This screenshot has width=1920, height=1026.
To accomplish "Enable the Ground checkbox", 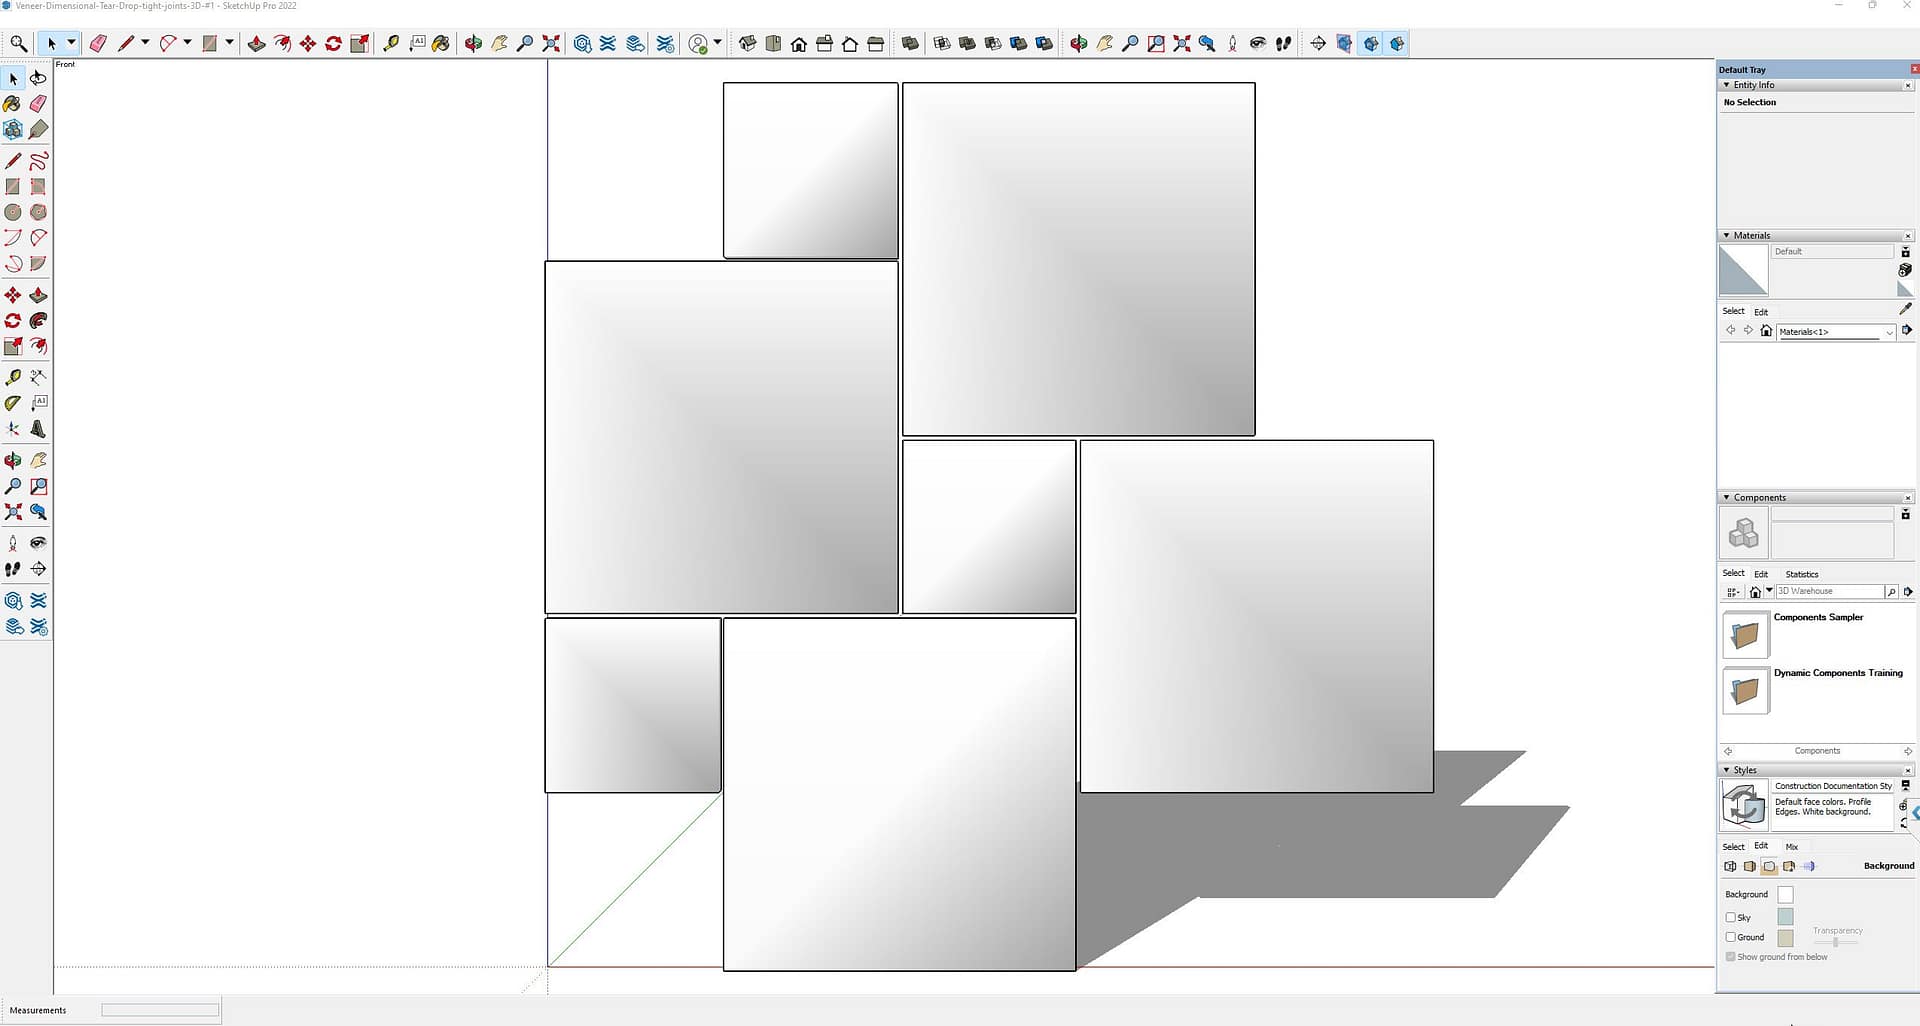I will pyautogui.click(x=1731, y=937).
